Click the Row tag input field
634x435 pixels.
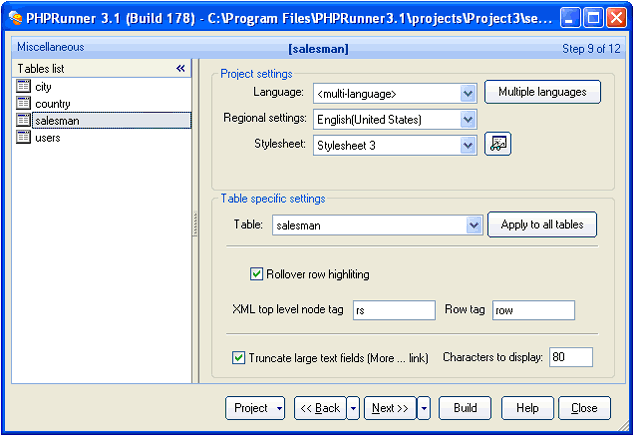coord(533,310)
